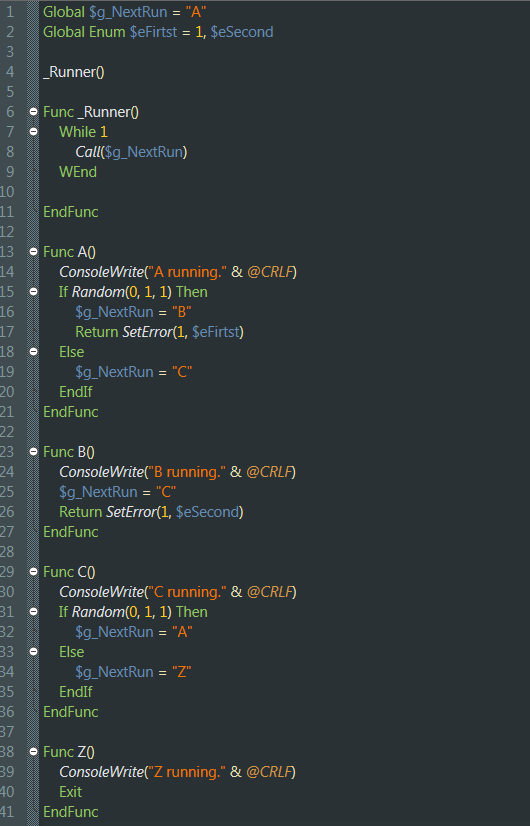Click EndFunc on line 11
The image size is (530, 826).
tap(71, 212)
